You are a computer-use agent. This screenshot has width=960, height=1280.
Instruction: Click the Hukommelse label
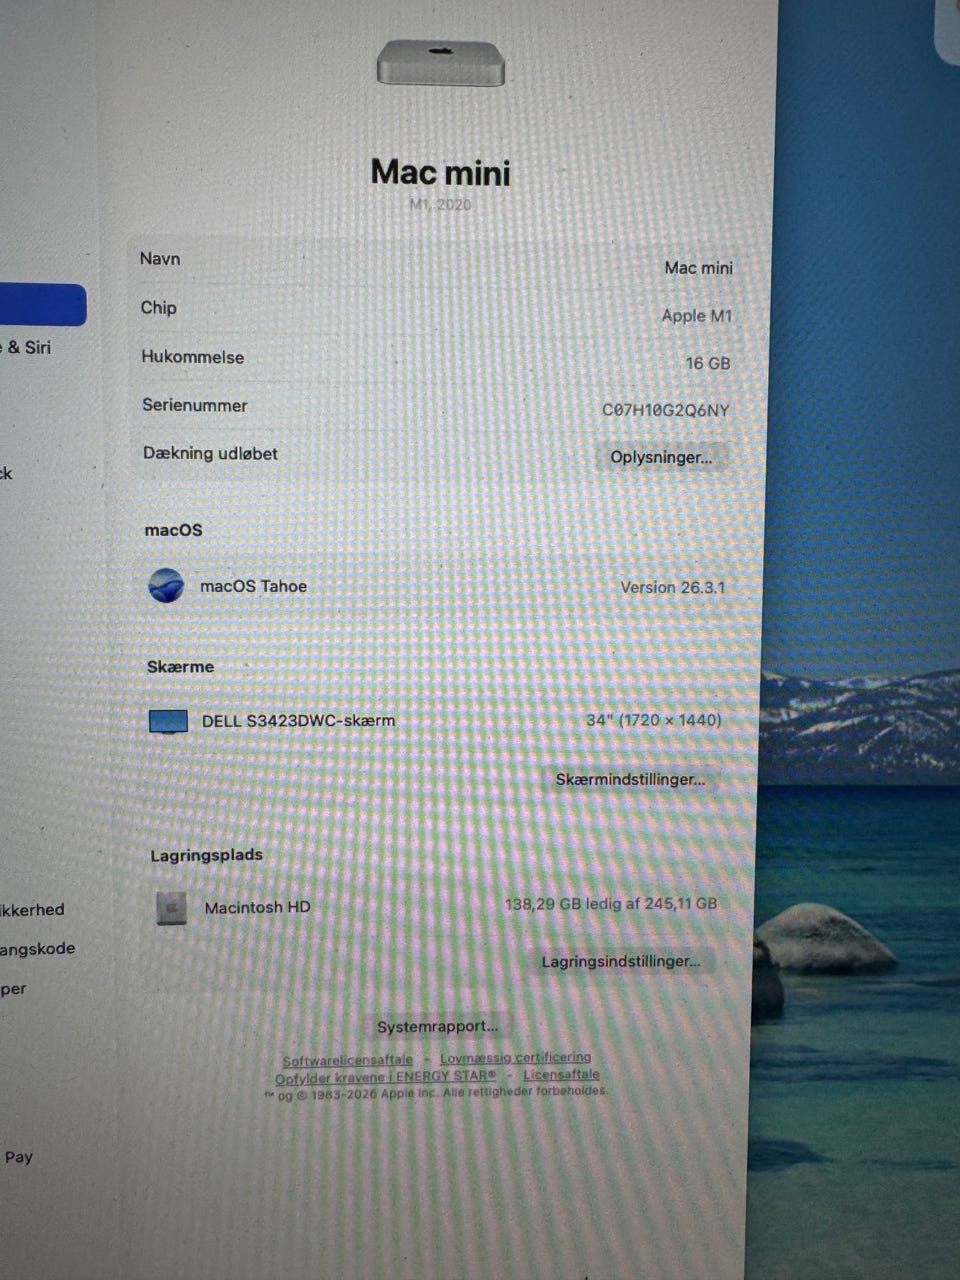[x=192, y=357]
